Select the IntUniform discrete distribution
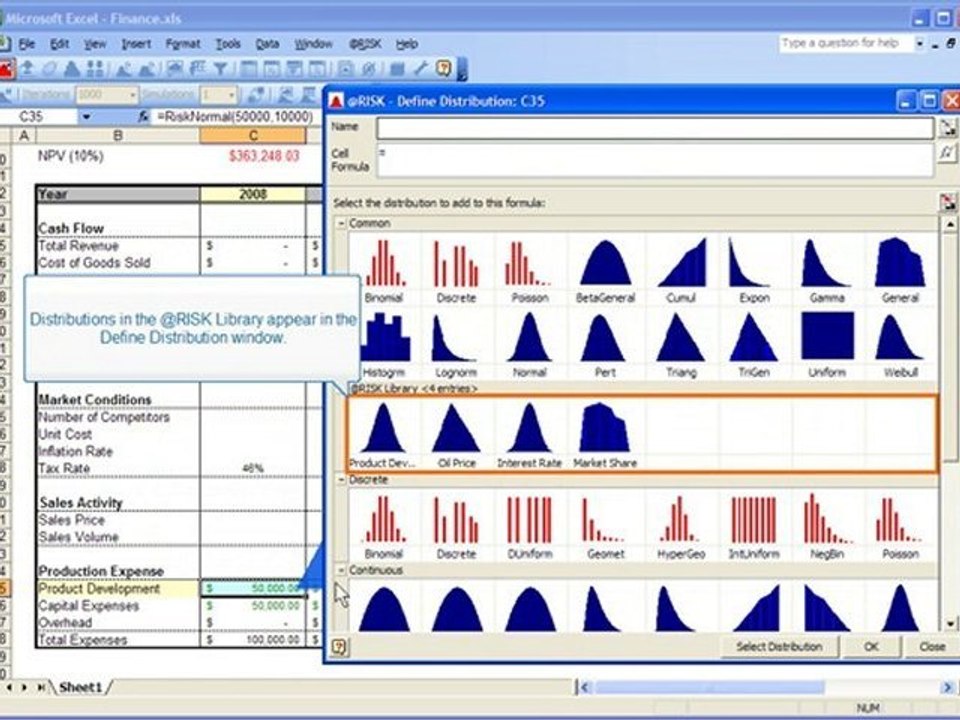 (754, 527)
